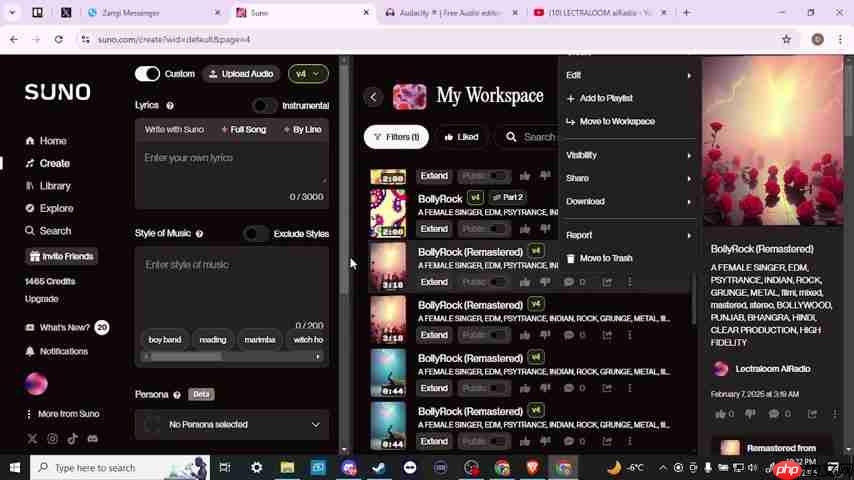Open BollyRock Part 2 track thumbnail
Screen dimensions: 854x480
click(388, 214)
